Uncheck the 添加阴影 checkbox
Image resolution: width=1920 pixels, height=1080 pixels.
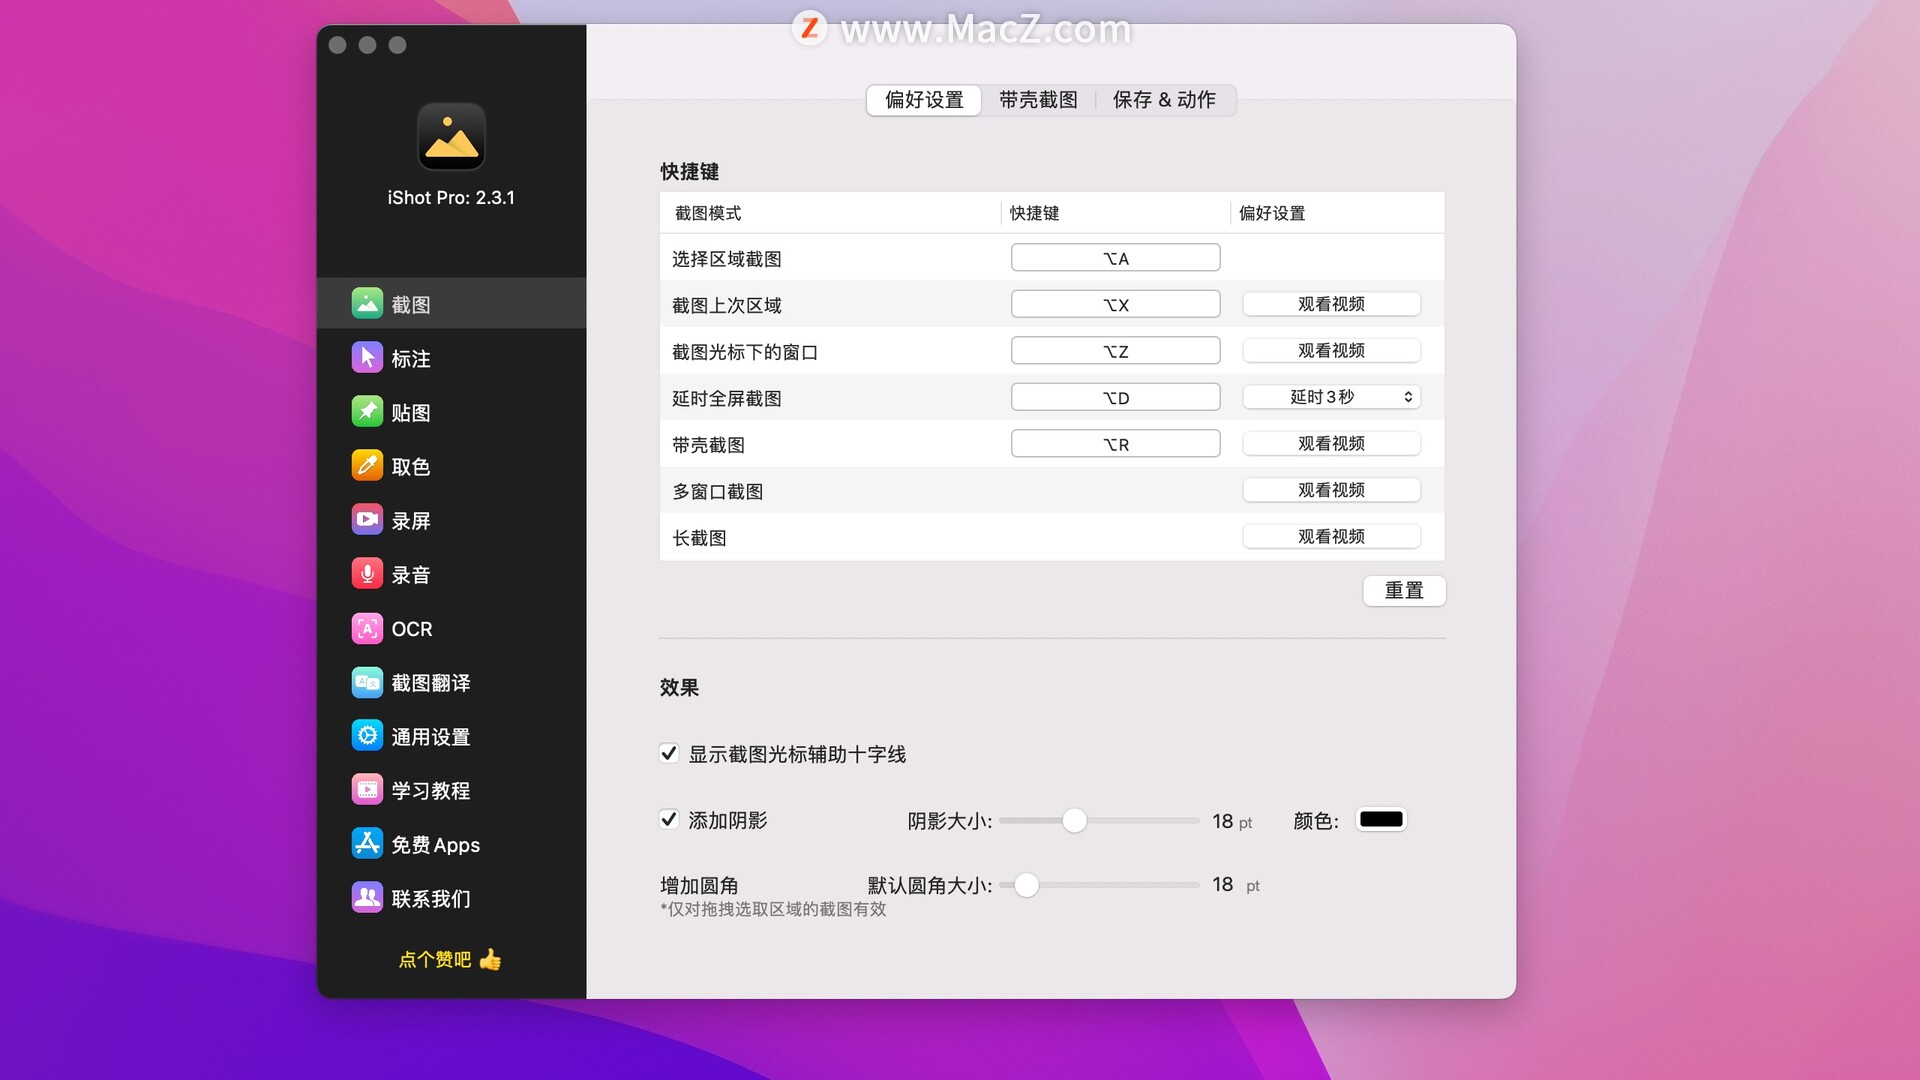click(669, 820)
